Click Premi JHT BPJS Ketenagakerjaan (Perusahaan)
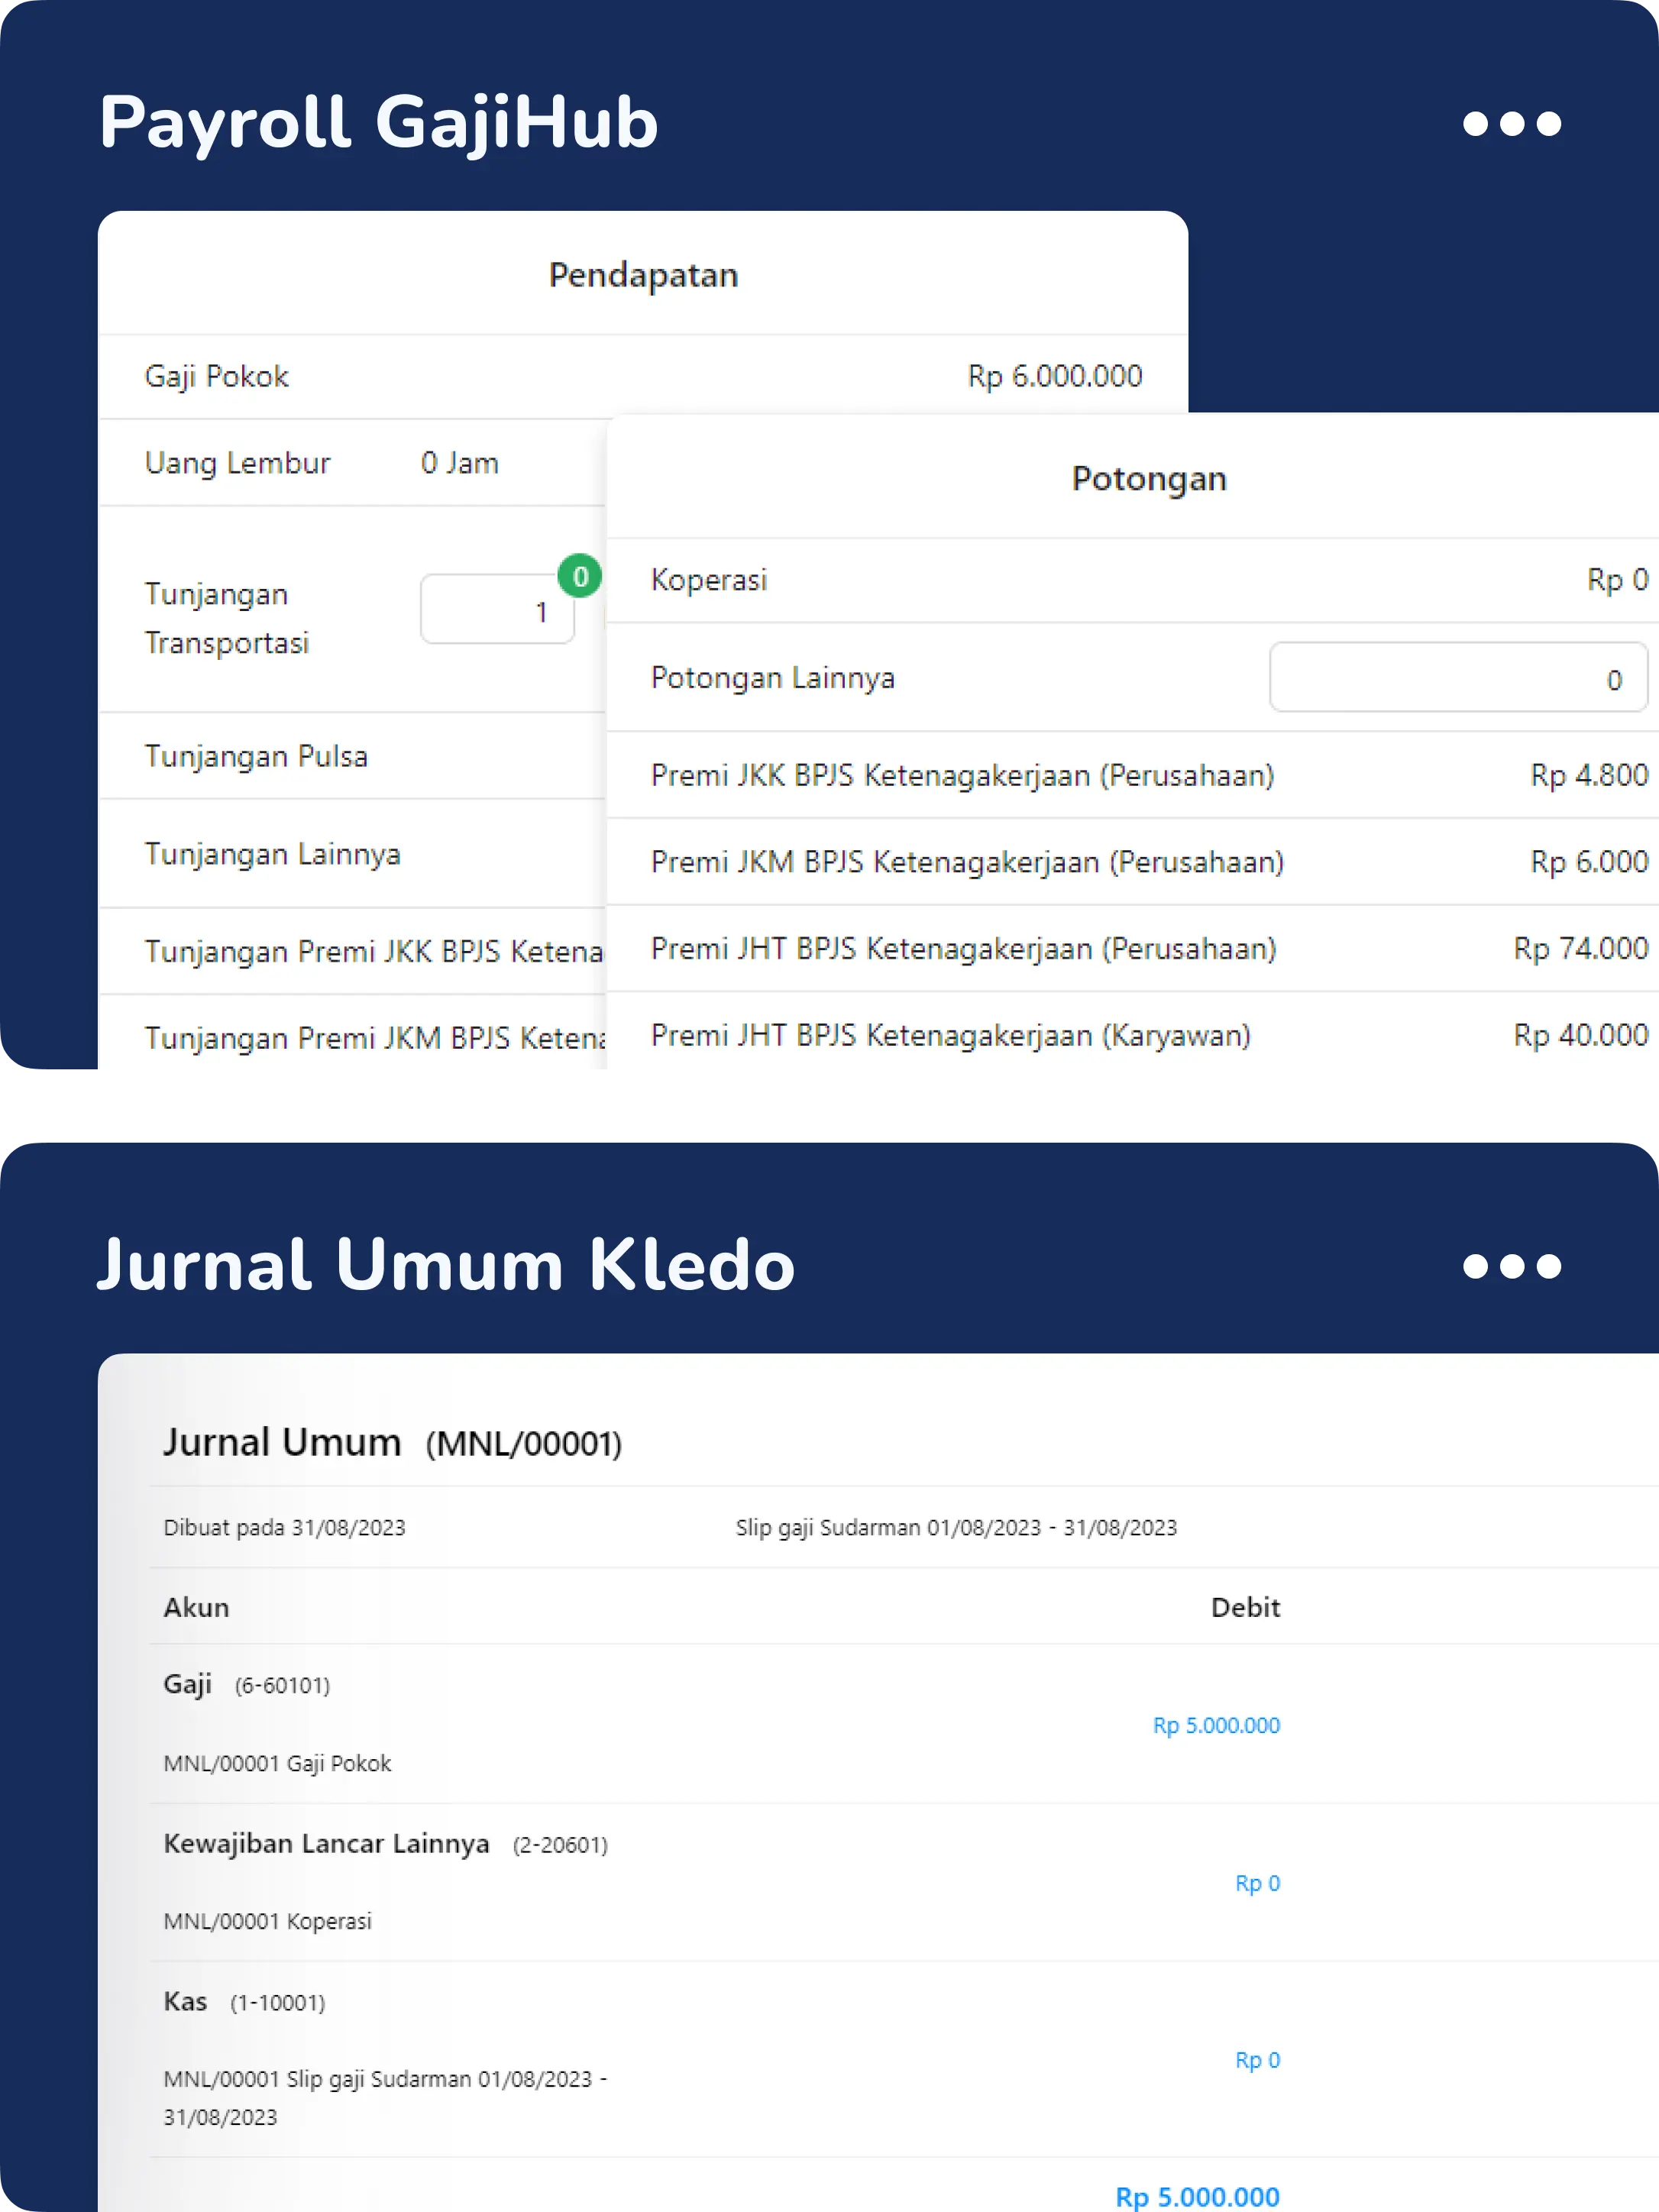1659x2212 pixels. coord(963,948)
